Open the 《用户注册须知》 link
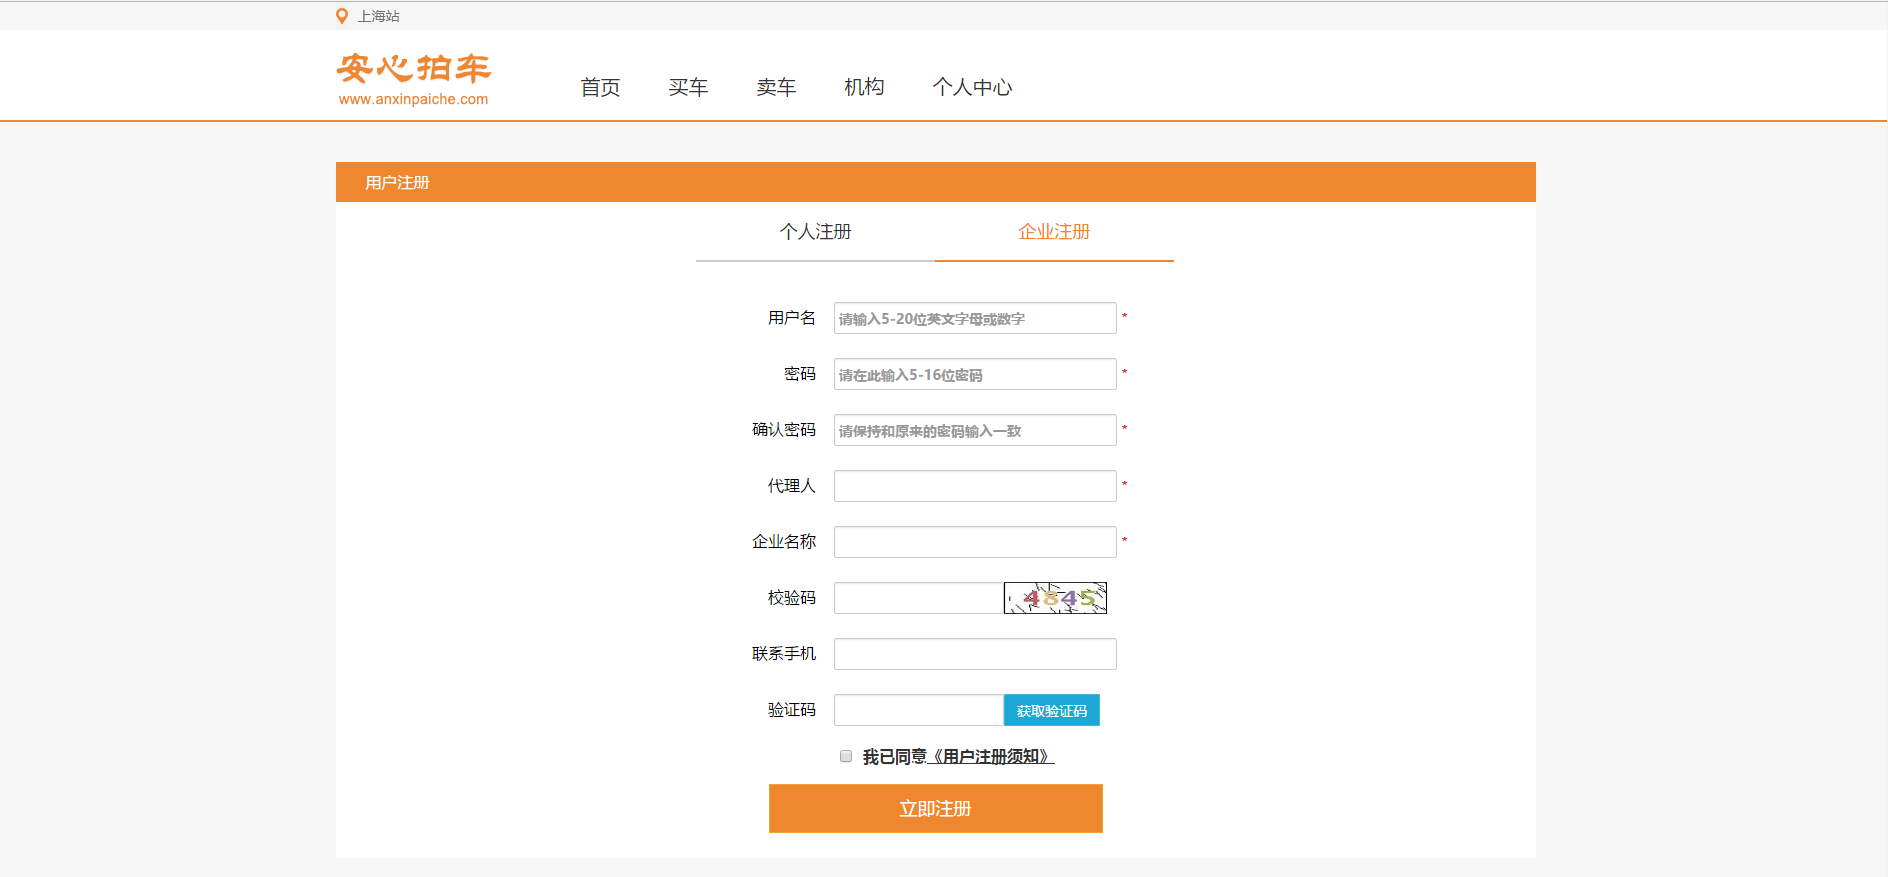The height and width of the screenshot is (877, 1888). point(991,757)
